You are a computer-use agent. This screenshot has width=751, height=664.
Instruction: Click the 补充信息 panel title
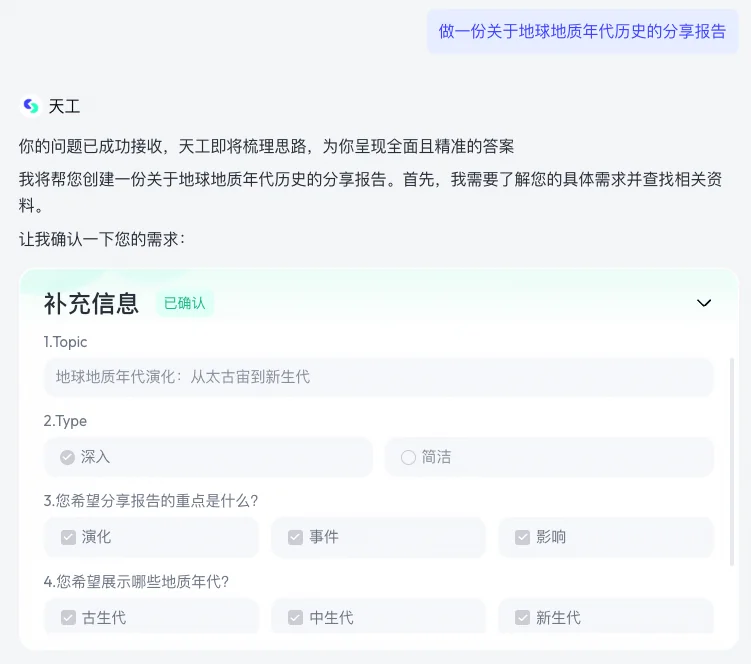coord(91,303)
